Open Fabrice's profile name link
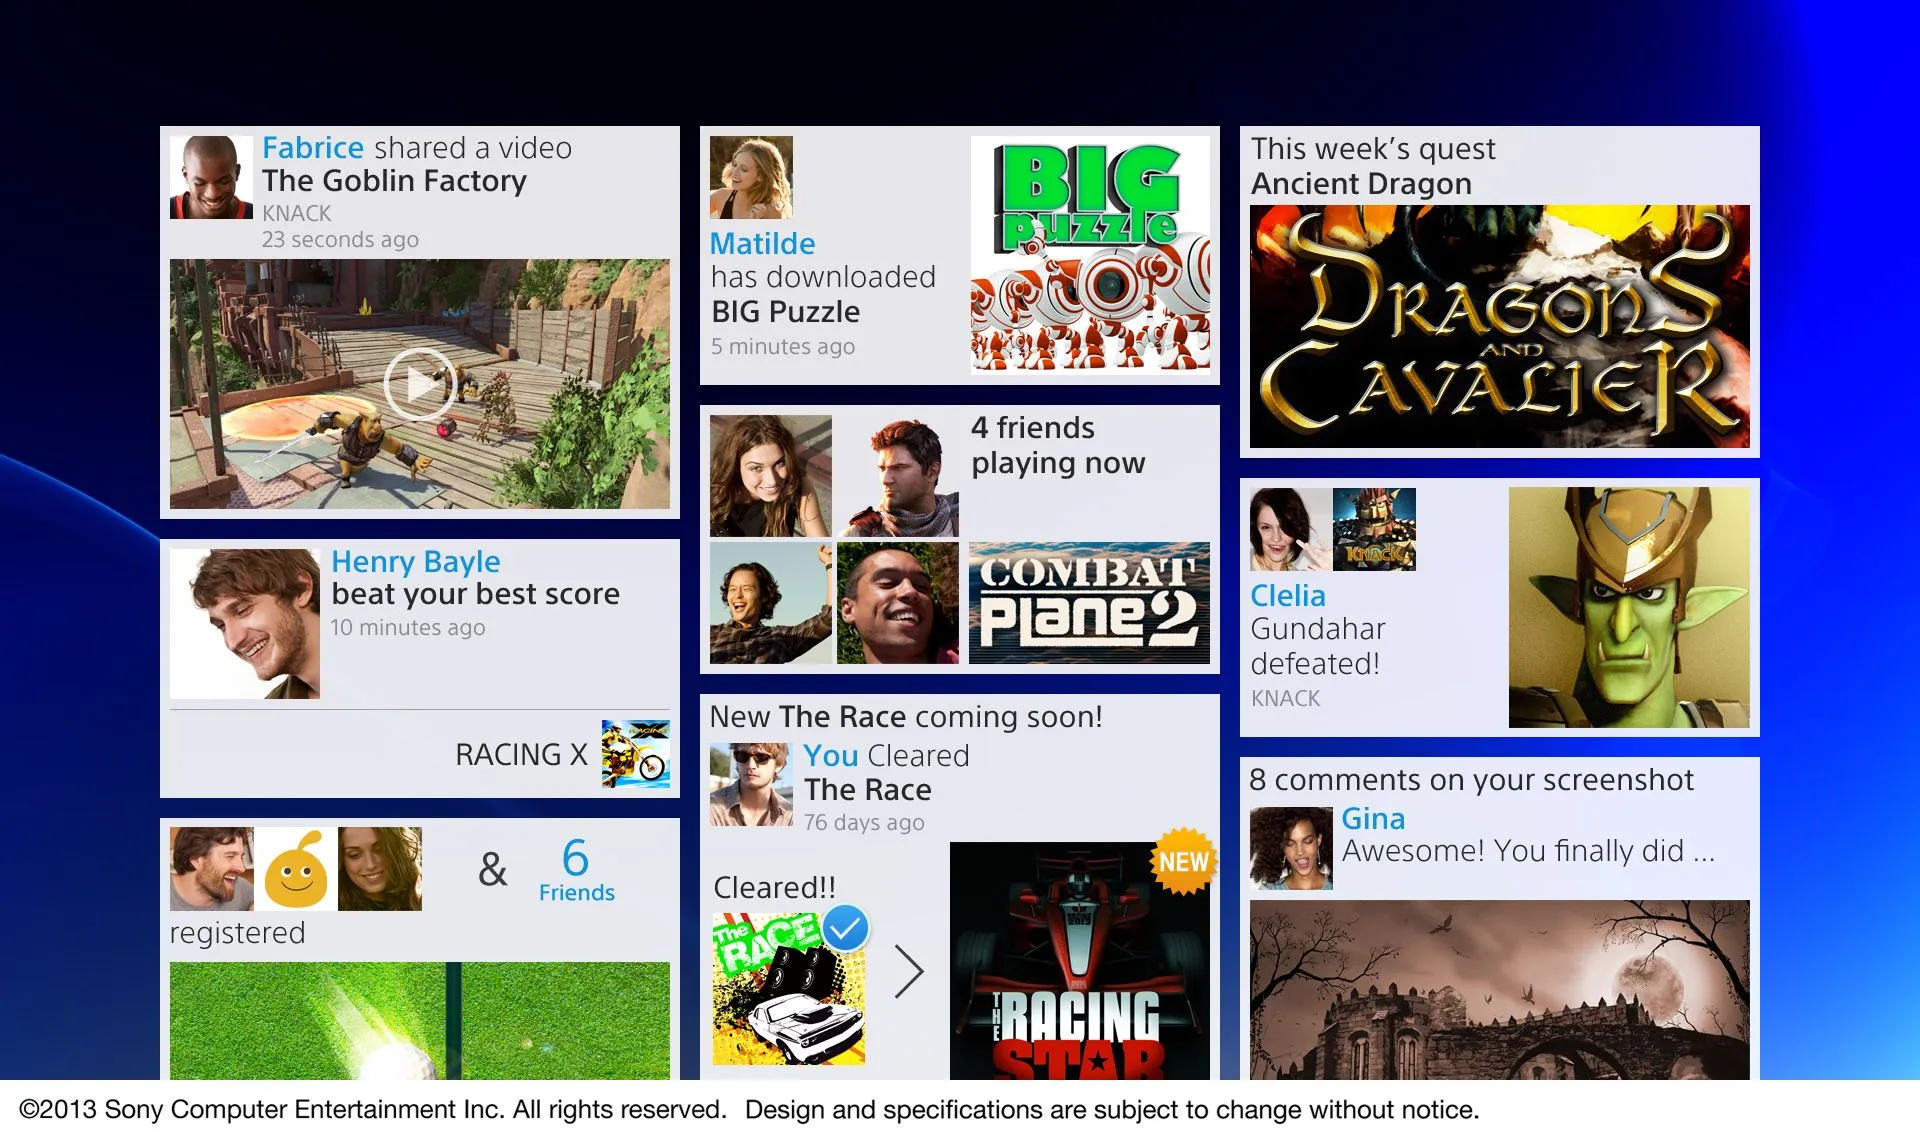The width and height of the screenshot is (1920, 1138). (x=312, y=148)
